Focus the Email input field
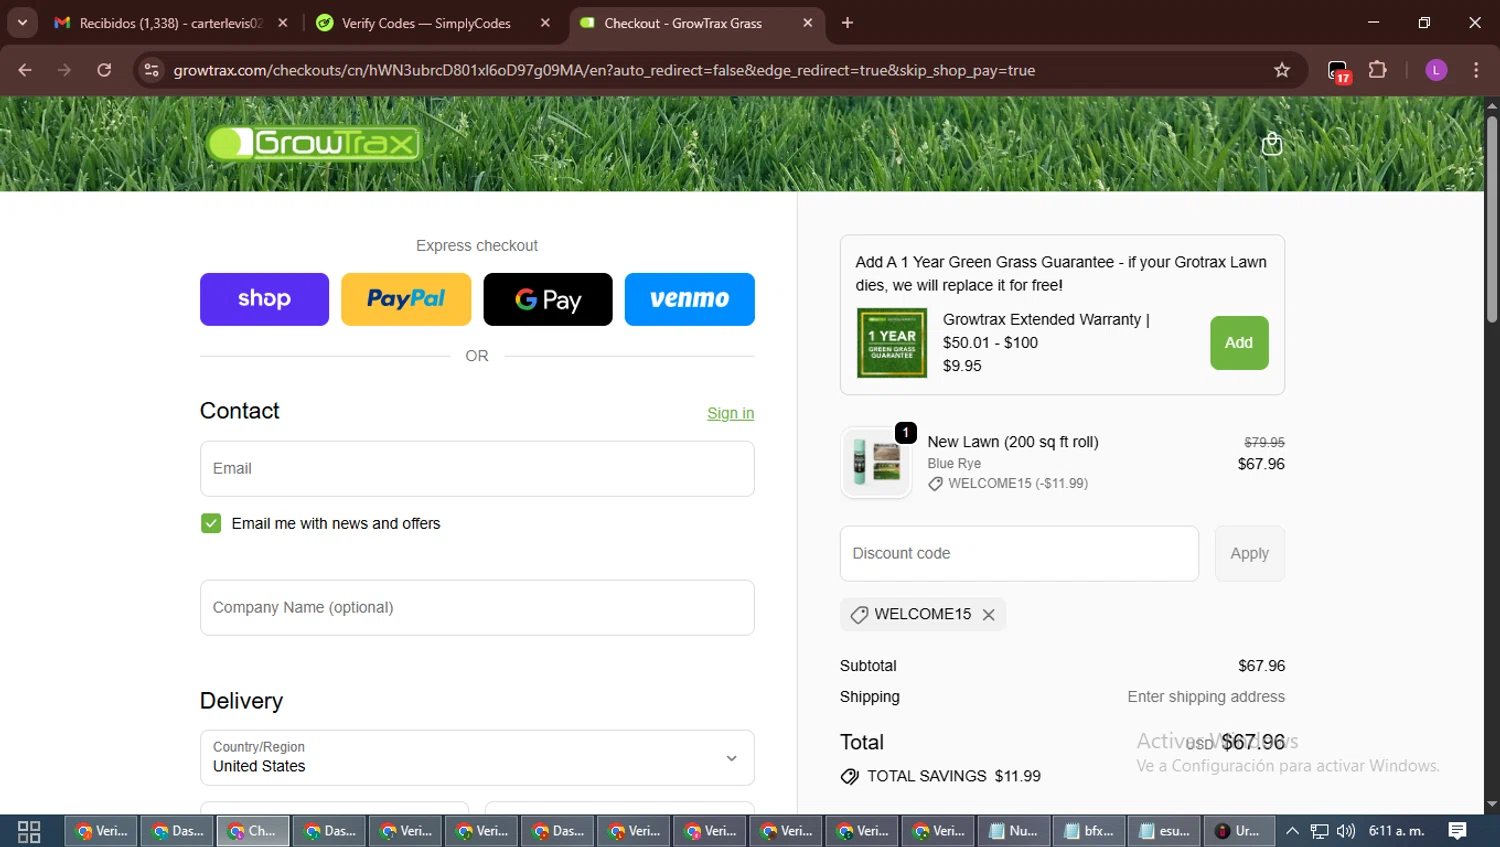Screen dimensions: 1500x847 click(x=477, y=468)
